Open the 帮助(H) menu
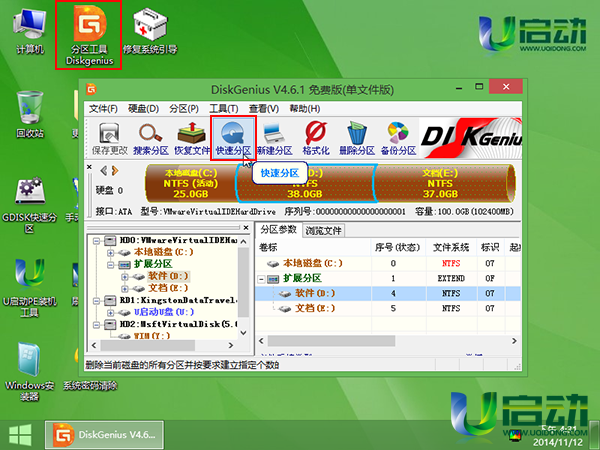 pyautogui.click(x=305, y=109)
